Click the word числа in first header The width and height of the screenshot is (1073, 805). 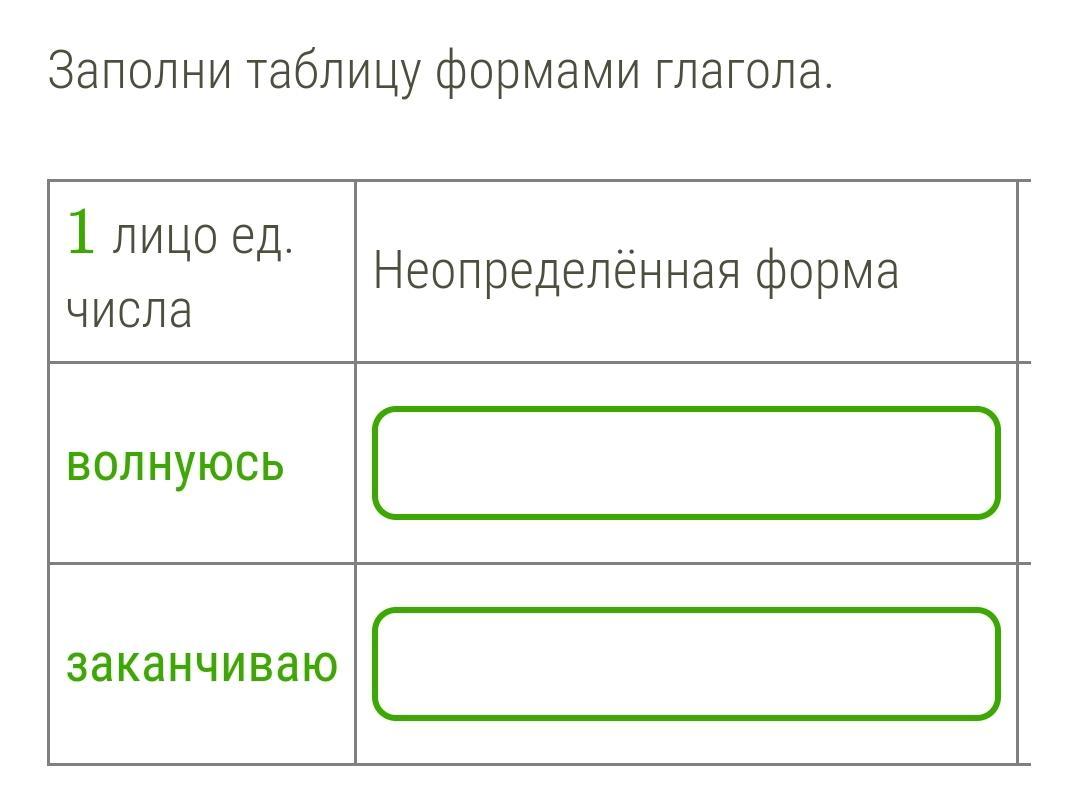click(129, 311)
